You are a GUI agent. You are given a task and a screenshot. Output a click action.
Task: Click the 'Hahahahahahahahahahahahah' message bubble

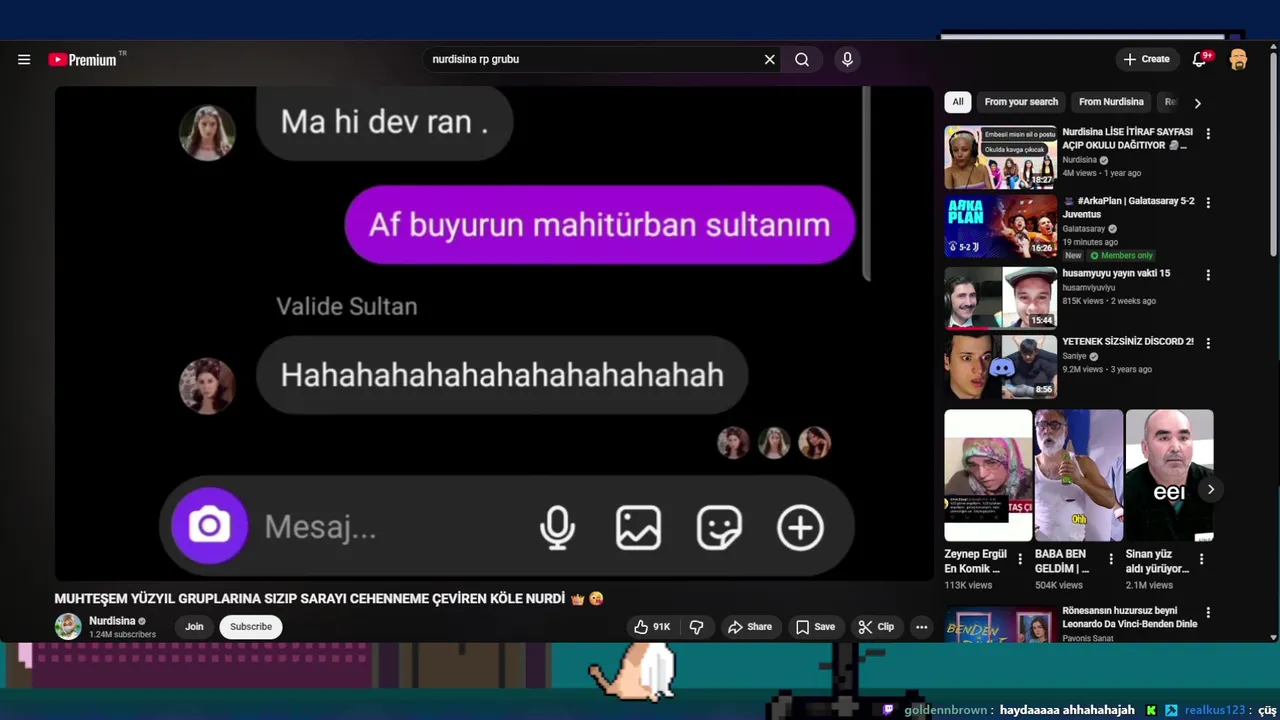(502, 375)
